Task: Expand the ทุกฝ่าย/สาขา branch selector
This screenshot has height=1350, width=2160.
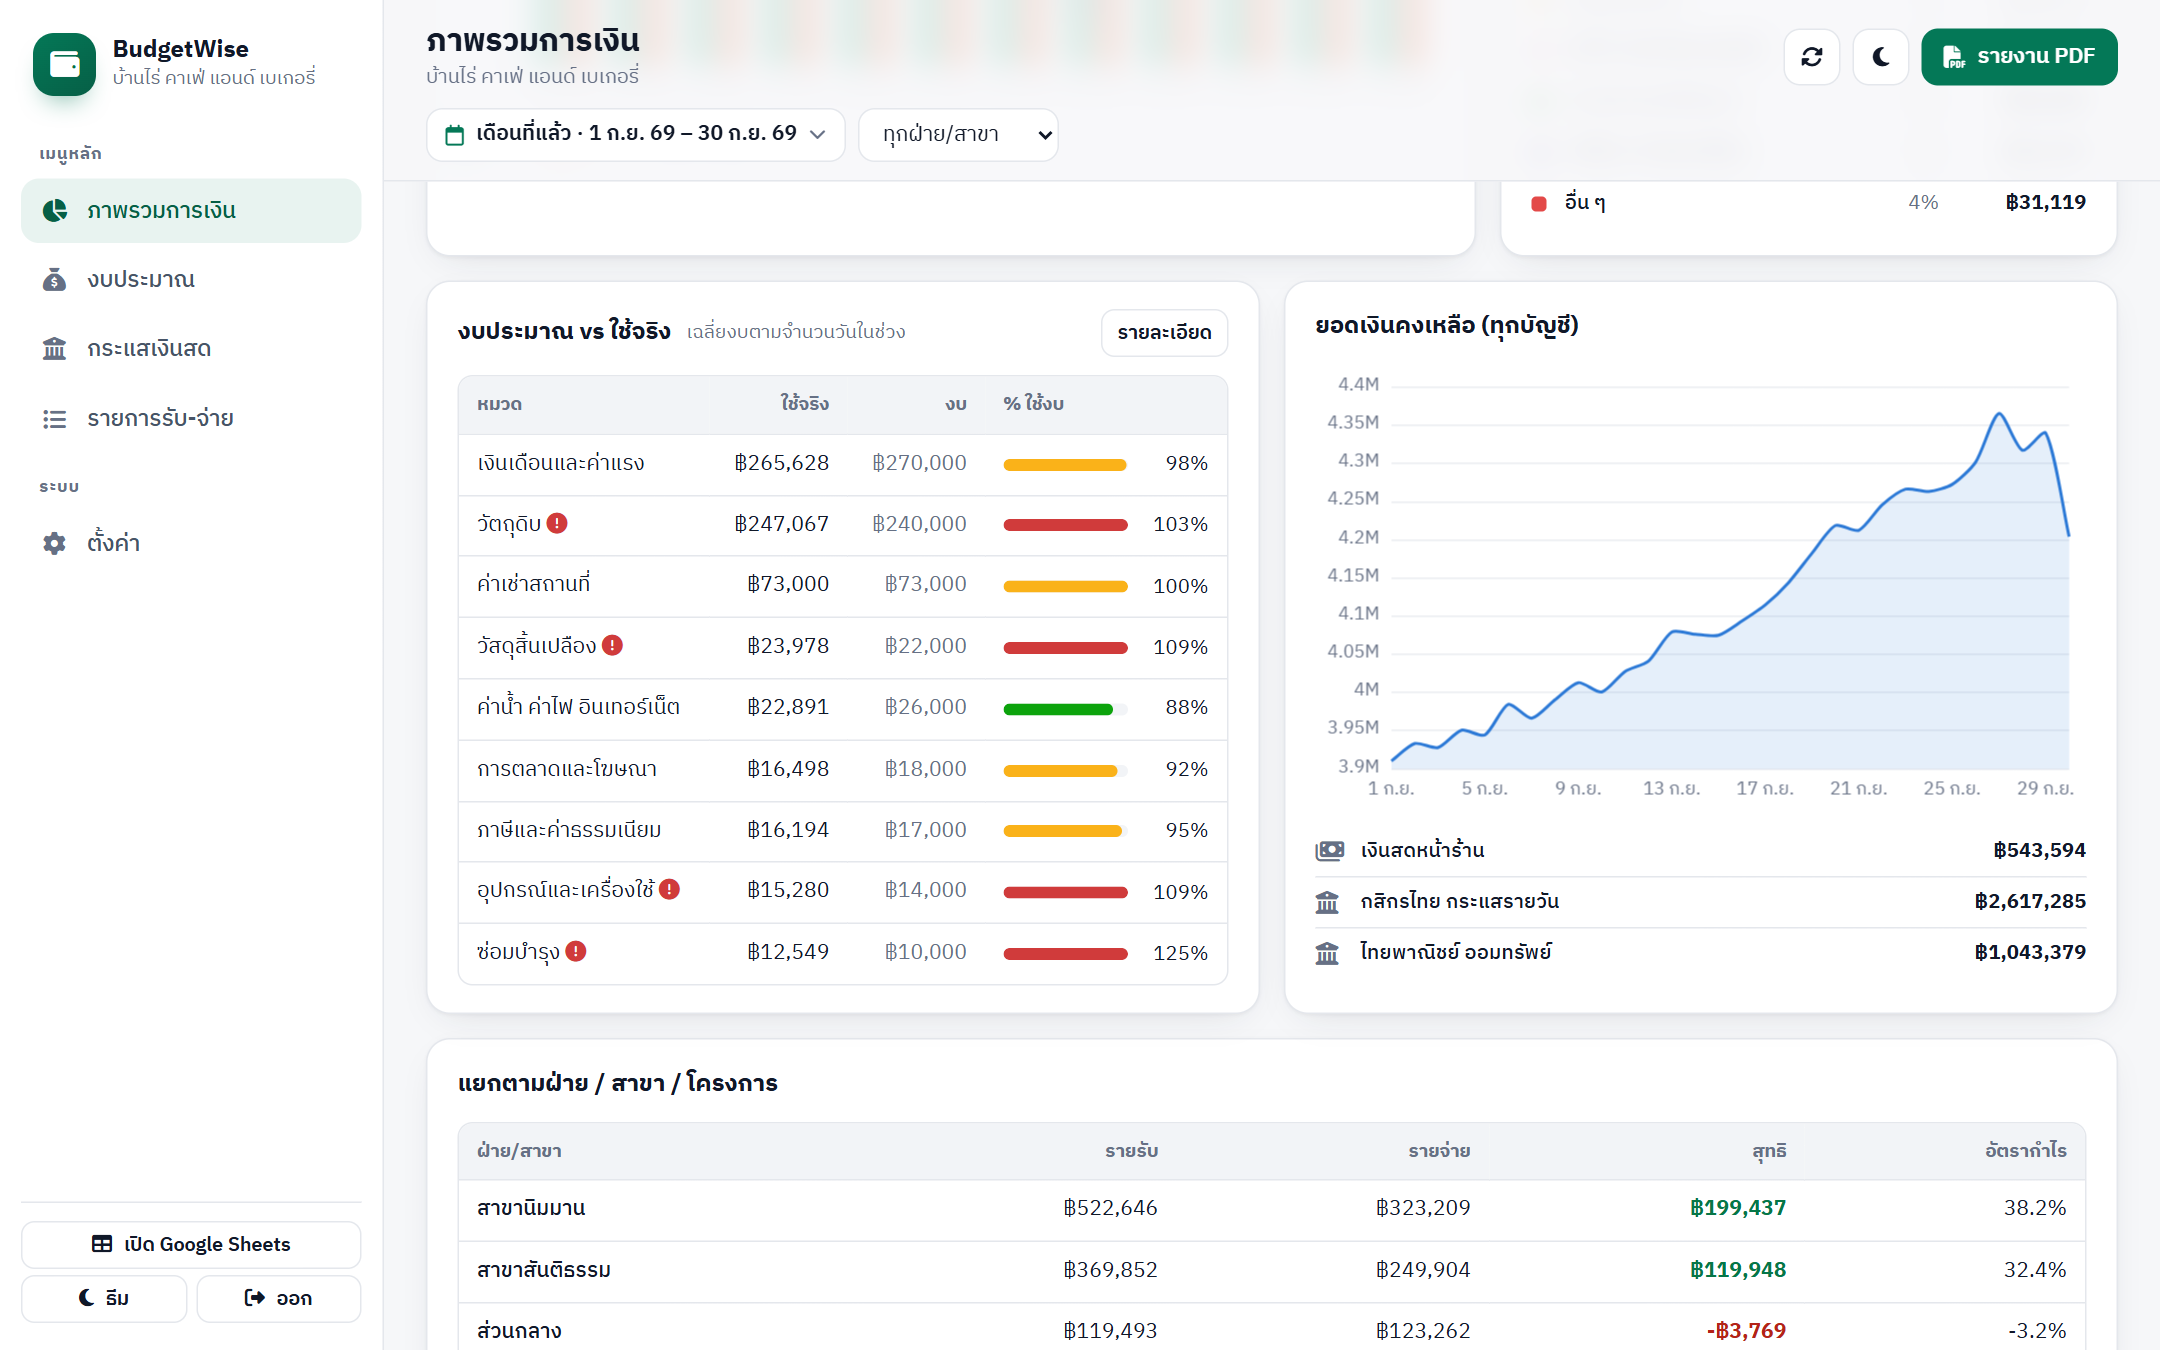Action: click(x=958, y=134)
